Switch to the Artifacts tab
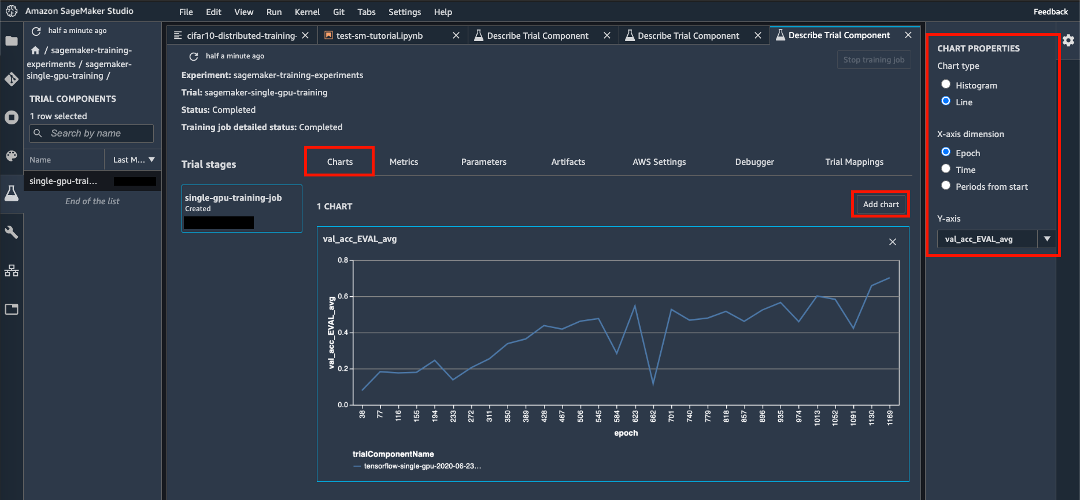Screen dimensions: 1080x500 (568, 162)
